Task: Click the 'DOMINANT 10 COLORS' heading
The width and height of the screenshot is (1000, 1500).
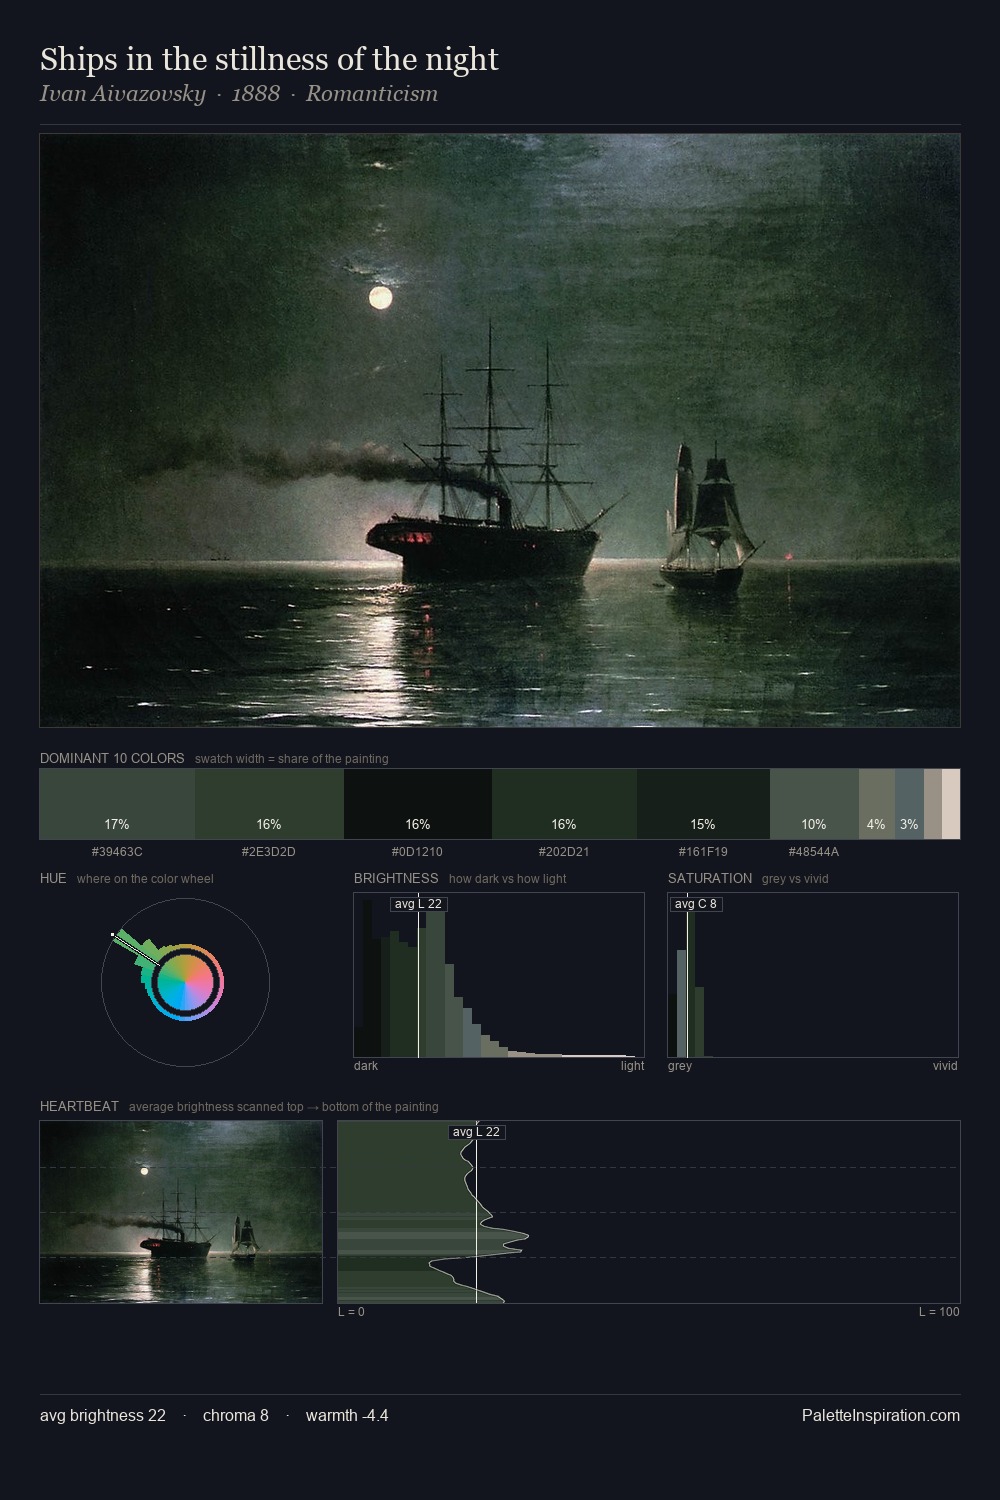Action: [112, 759]
